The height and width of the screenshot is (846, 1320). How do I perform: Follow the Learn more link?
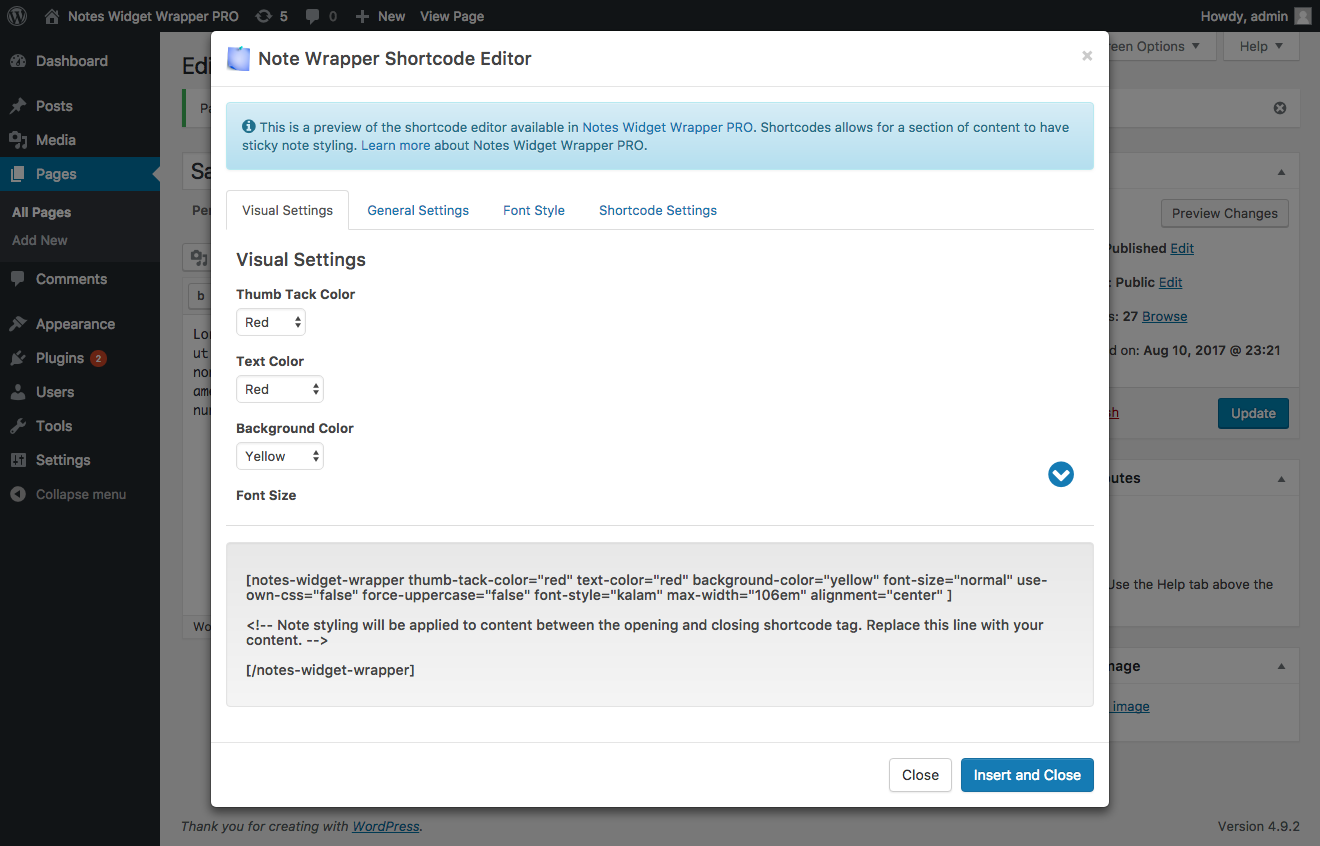point(395,145)
